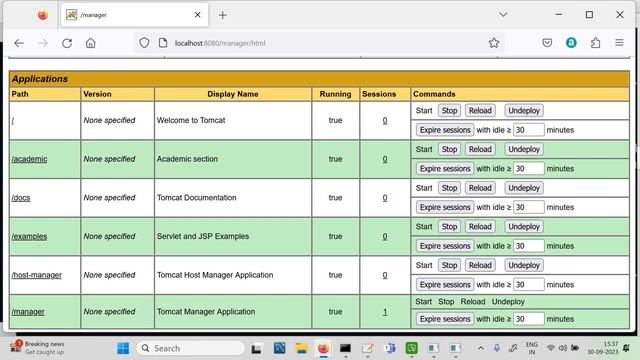Close the /manager tab

198,15
